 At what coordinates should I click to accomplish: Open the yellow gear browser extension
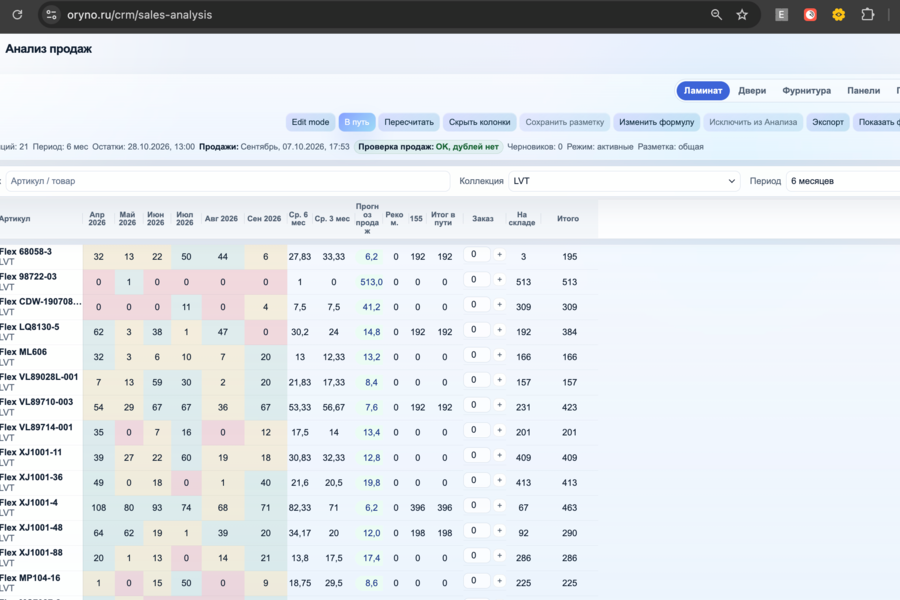(839, 15)
